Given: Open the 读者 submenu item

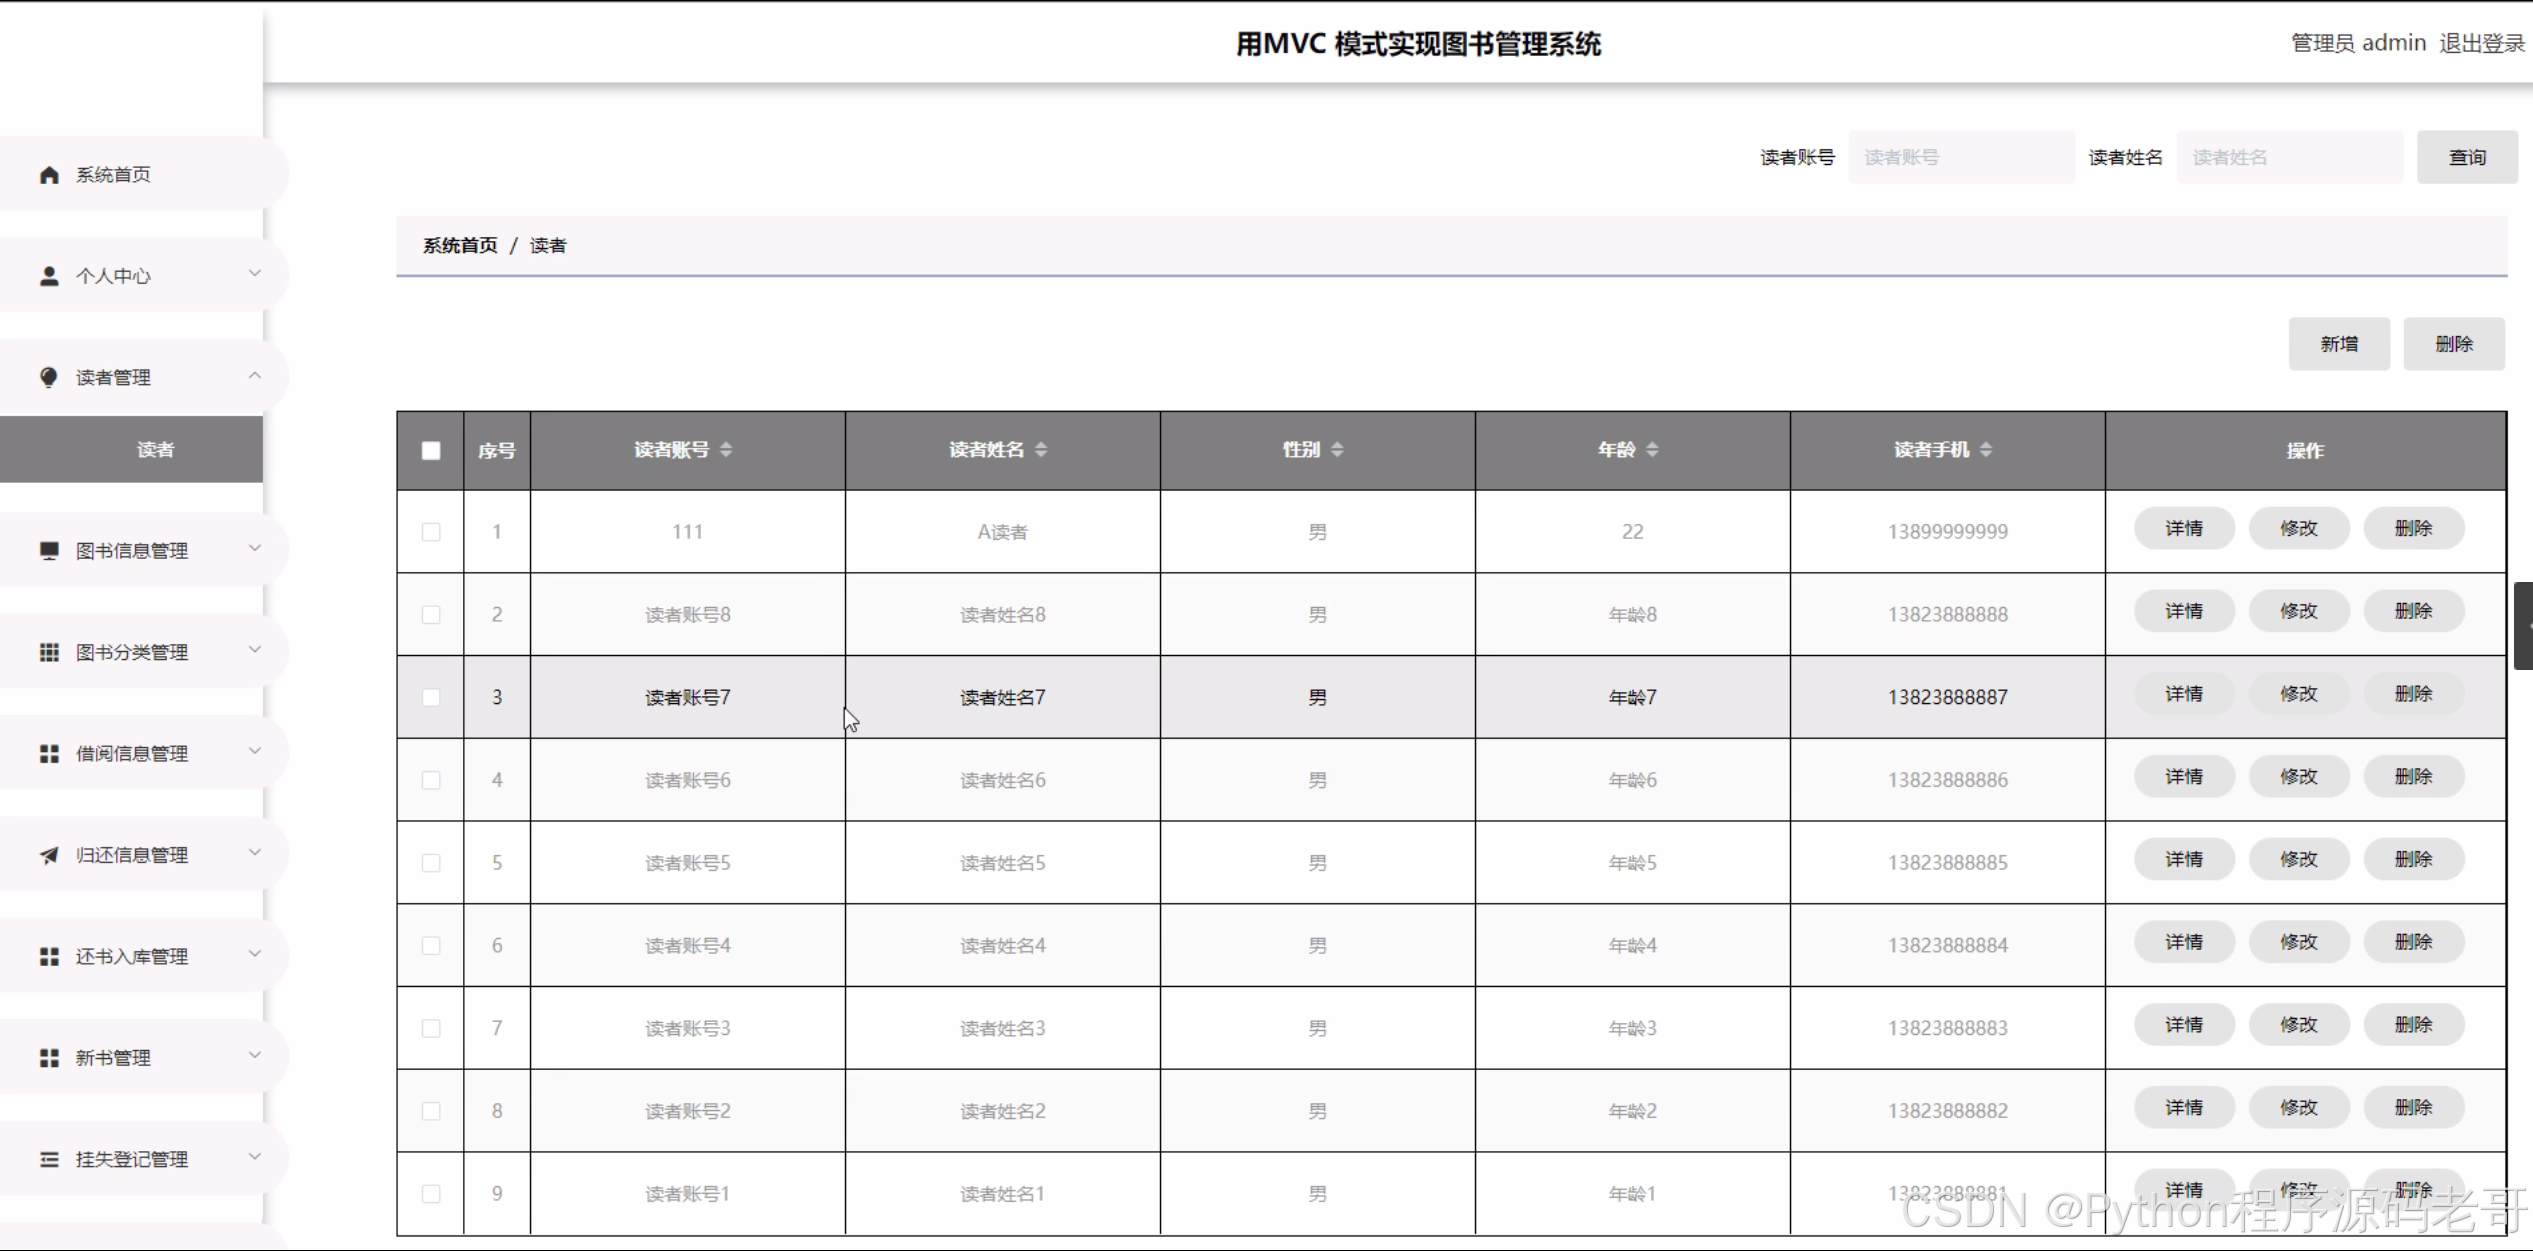Looking at the screenshot, I should pyautogui.click(x=154, y=450).
